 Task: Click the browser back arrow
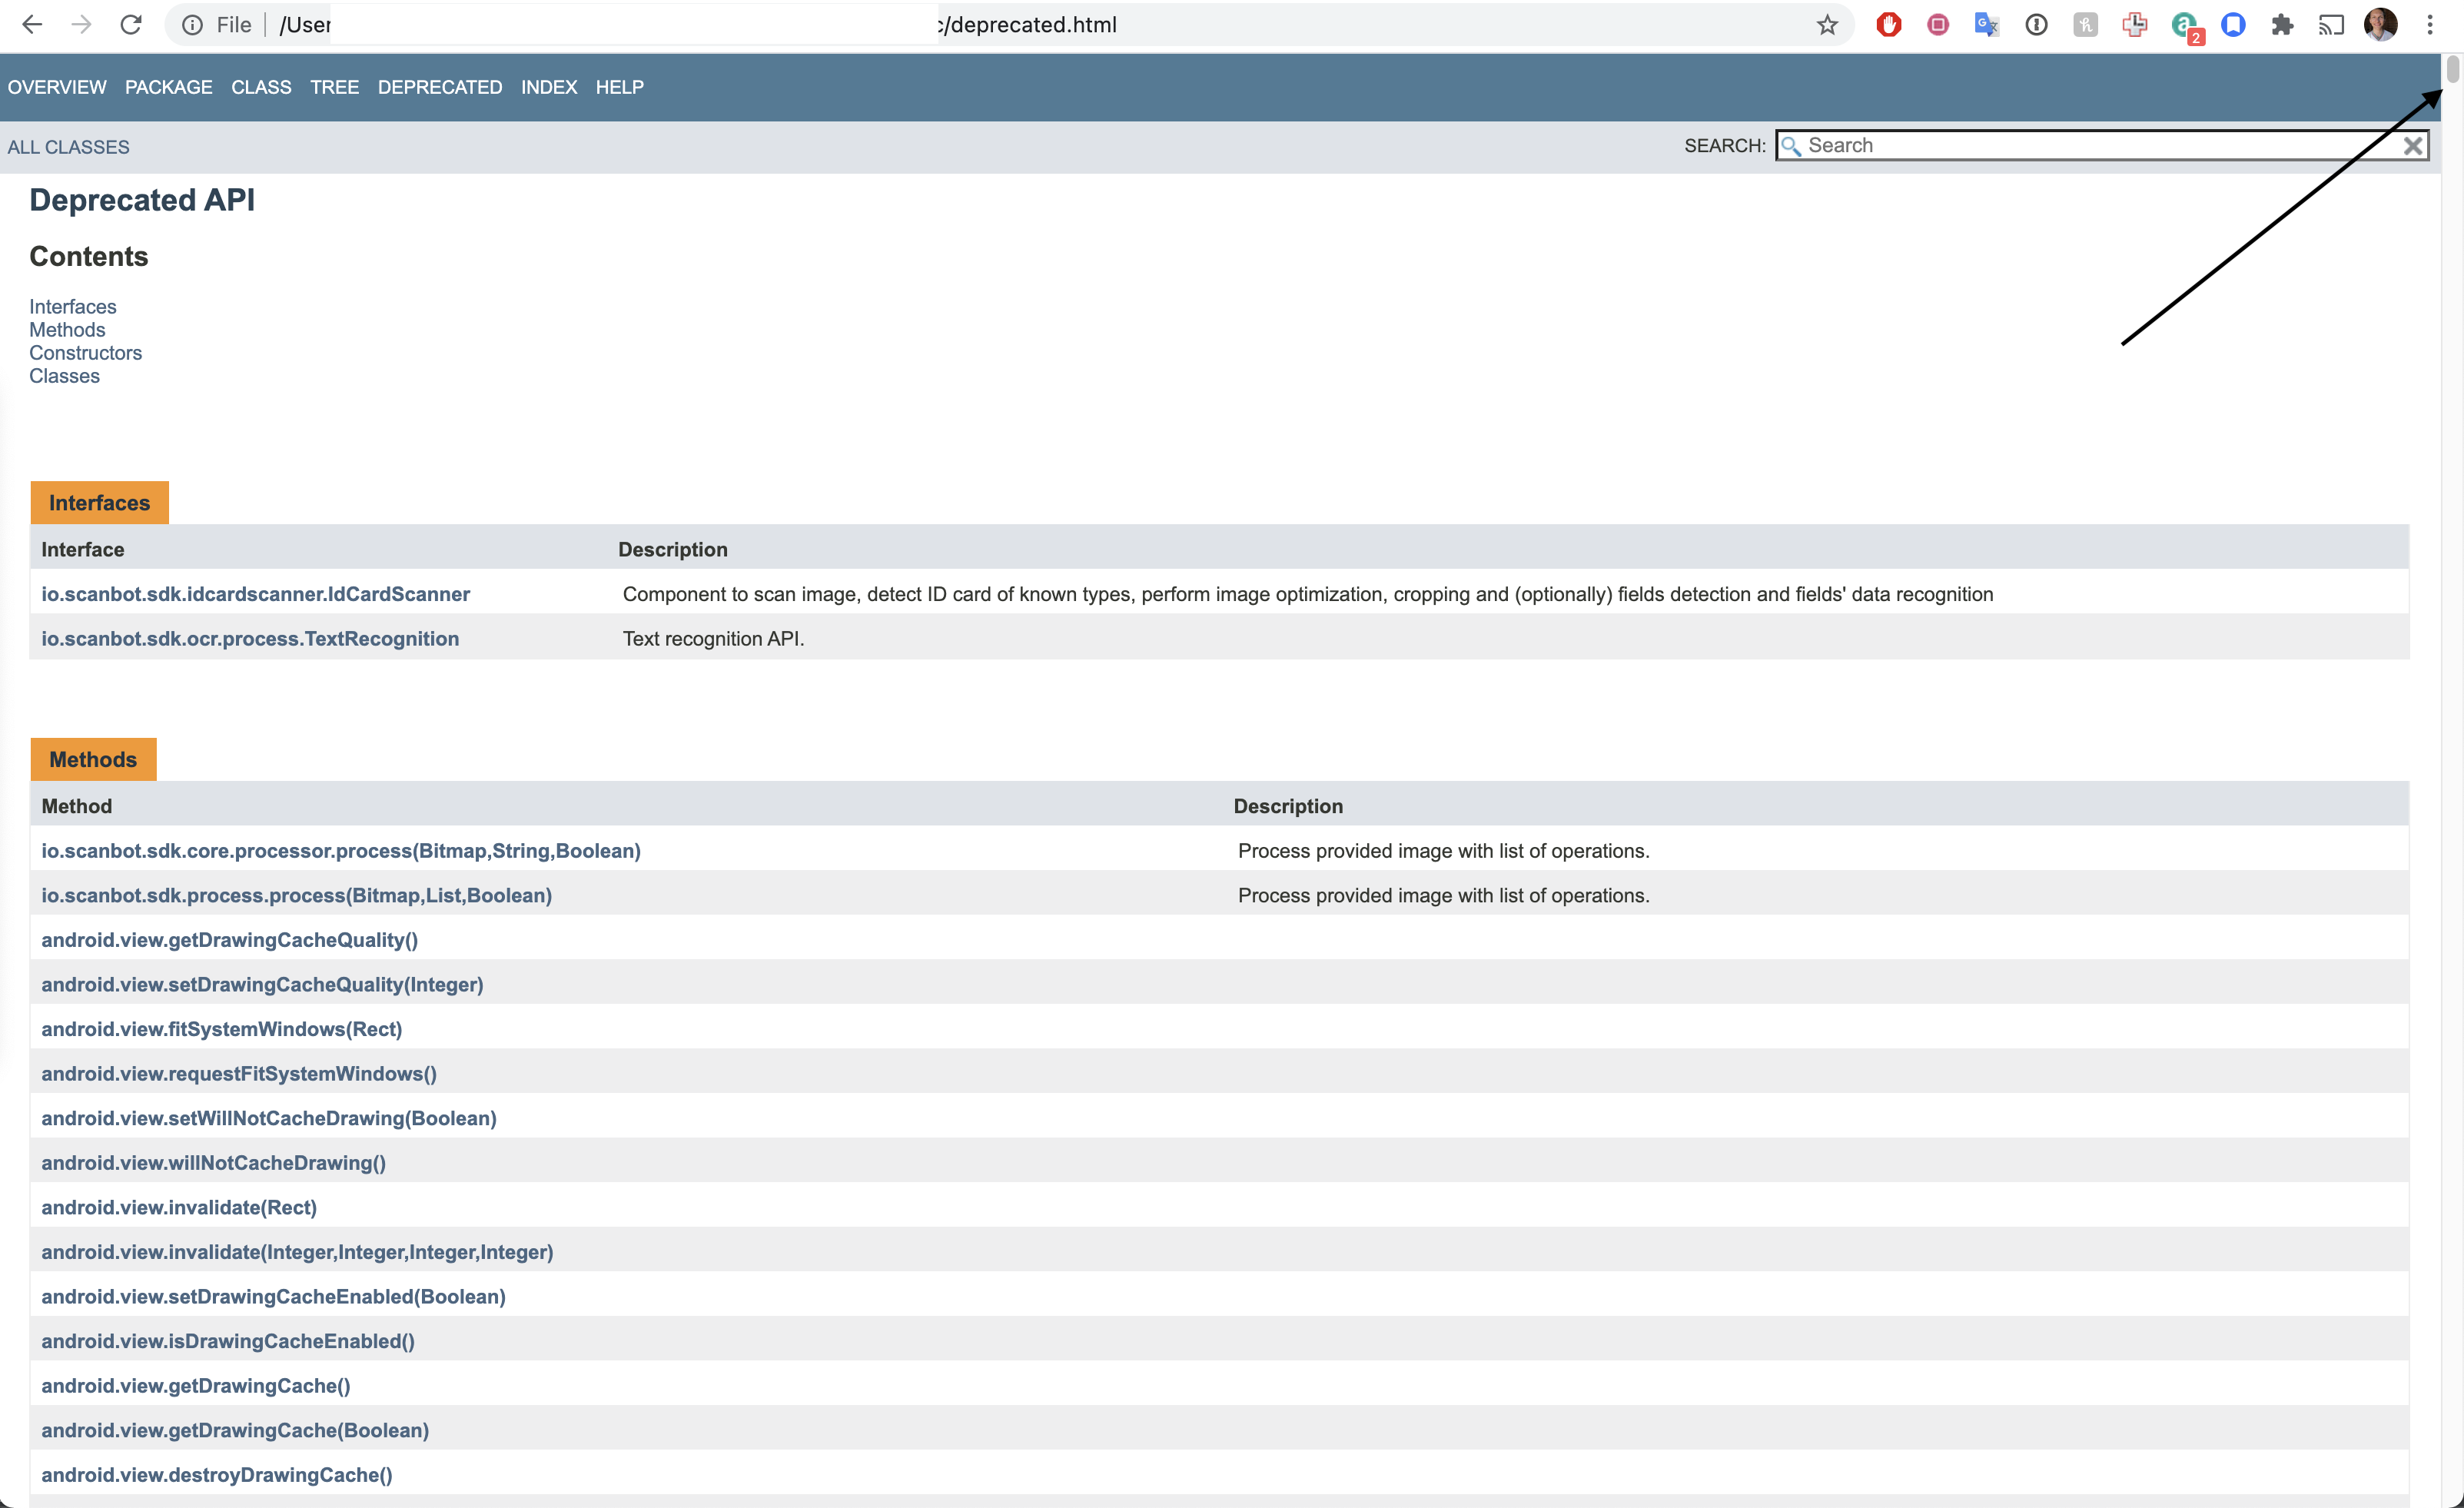(32, 25)
